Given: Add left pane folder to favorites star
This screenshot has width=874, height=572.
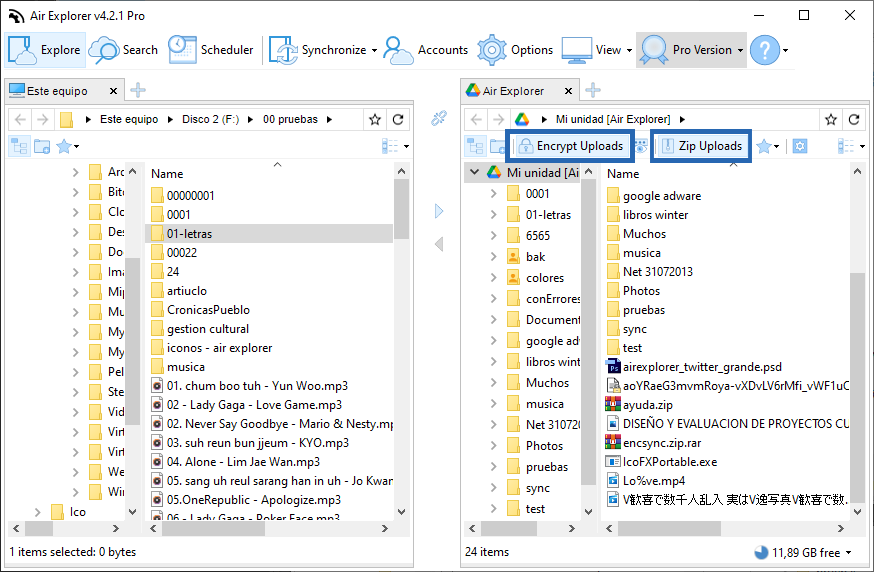Looking at the screenshot, I should (x=375, y=119).
